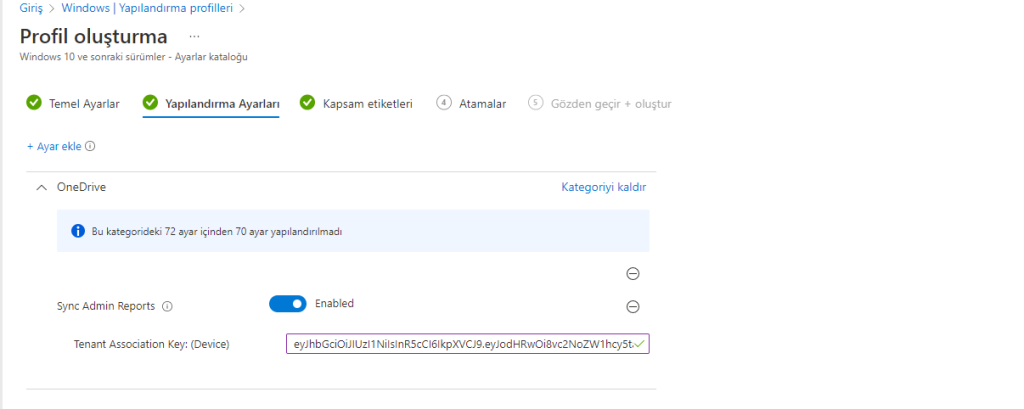Open the ellipsis menu beside Profil oluşturma
The image size is (1024, 409).
194,36
